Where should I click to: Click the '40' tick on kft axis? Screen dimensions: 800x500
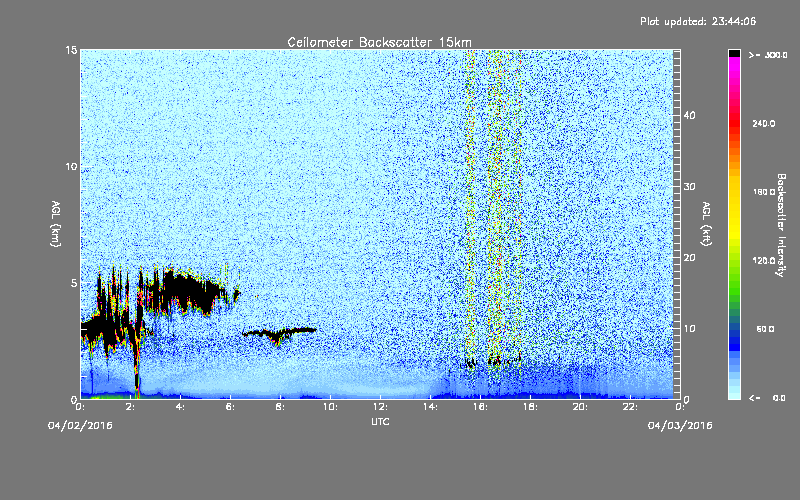(x=689, y=115)
